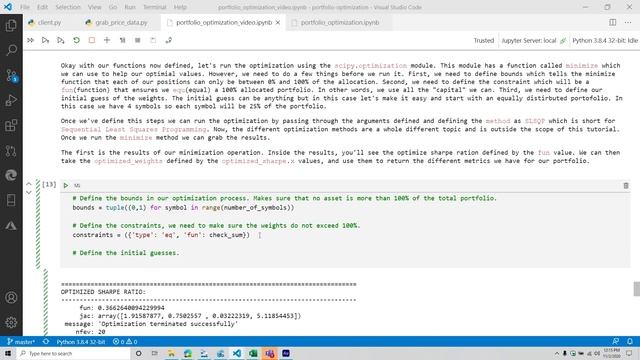The image size is (640, 360).
Task: Restart the Jupyter kernel
Action: [x=76, y=40]
